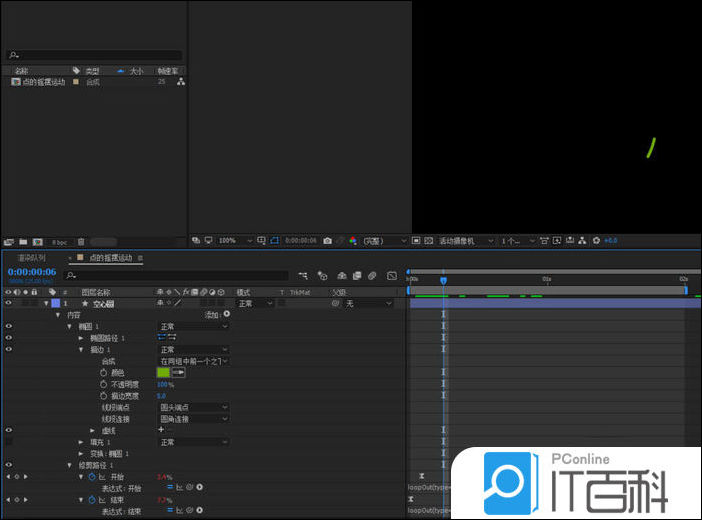
Task: Switch to the 渲染队列 tab
Action: [x=31, y=258]
